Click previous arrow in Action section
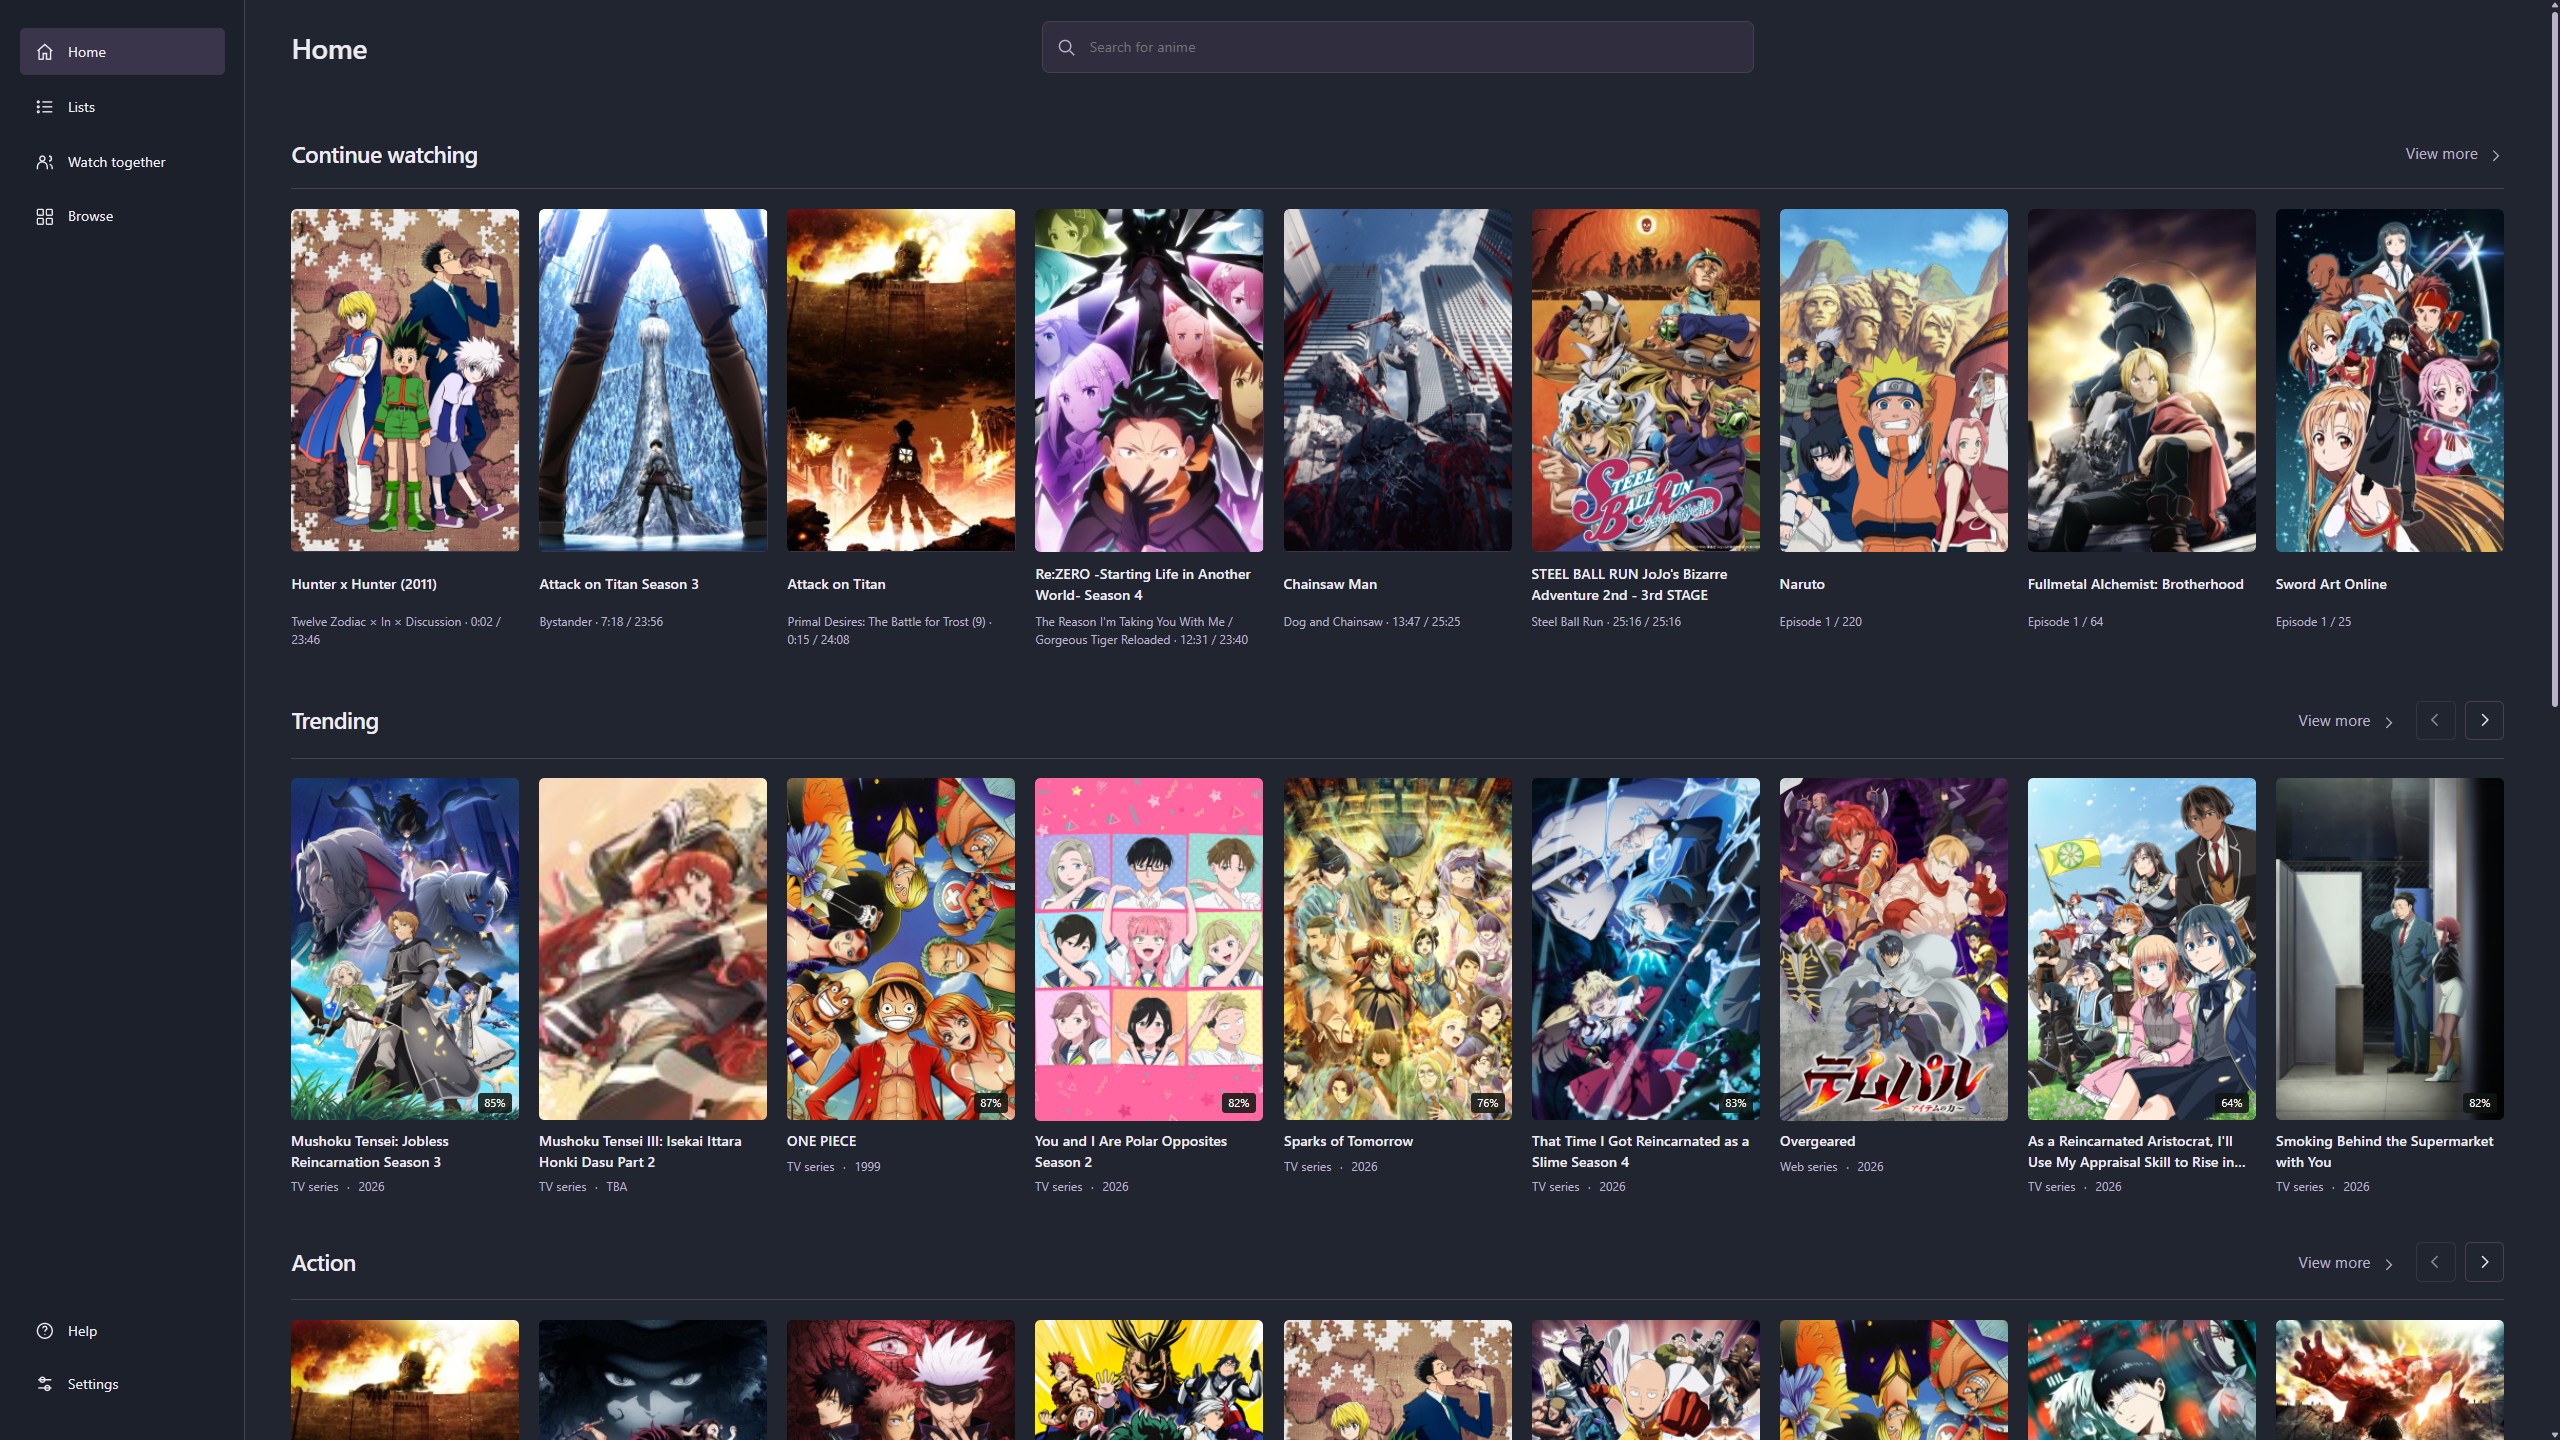 point(2435,1262)
